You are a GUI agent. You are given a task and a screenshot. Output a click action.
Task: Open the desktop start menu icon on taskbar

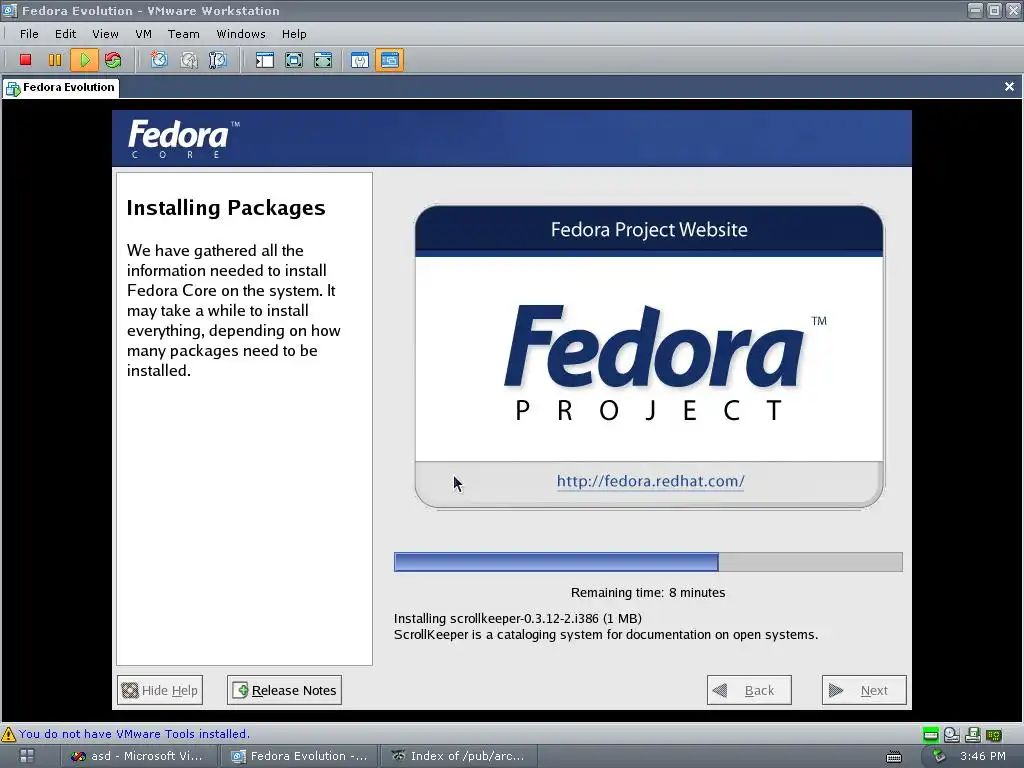click(27, 756)
